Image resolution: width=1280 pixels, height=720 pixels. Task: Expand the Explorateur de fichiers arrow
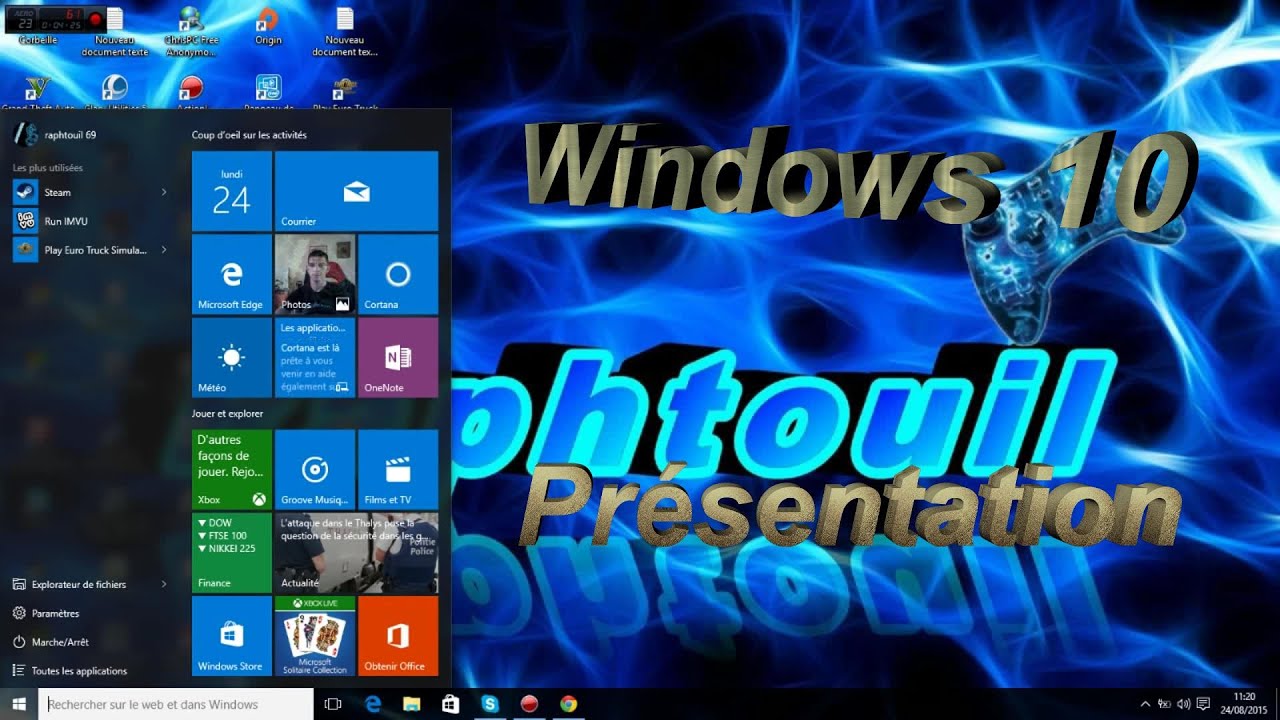[163, 584]
